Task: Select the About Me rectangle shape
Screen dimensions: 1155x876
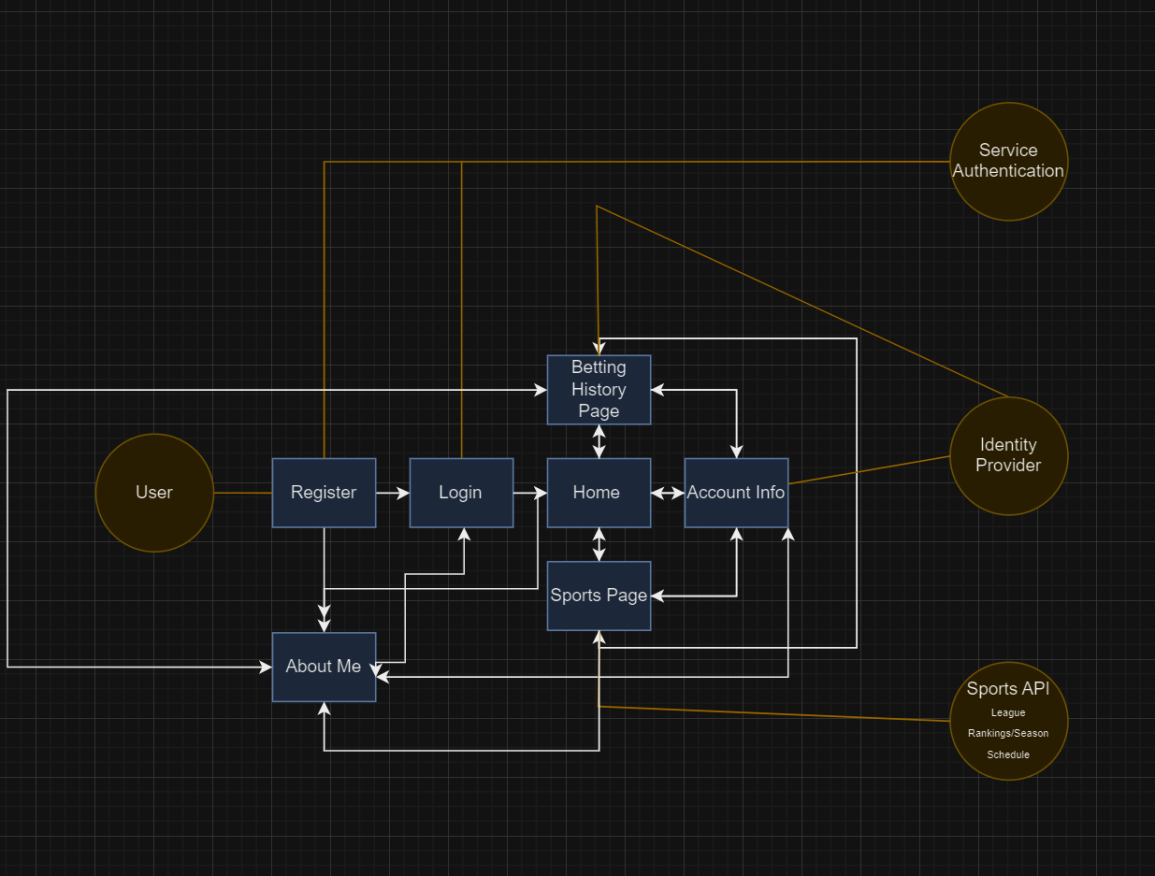Action: point(323,666)
